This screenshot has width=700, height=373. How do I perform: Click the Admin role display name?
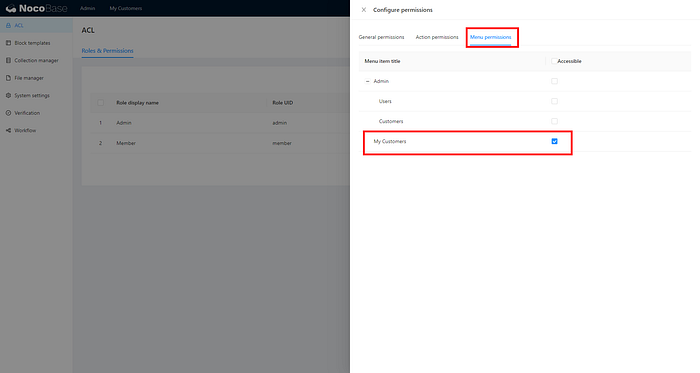[x=124, y=123]
